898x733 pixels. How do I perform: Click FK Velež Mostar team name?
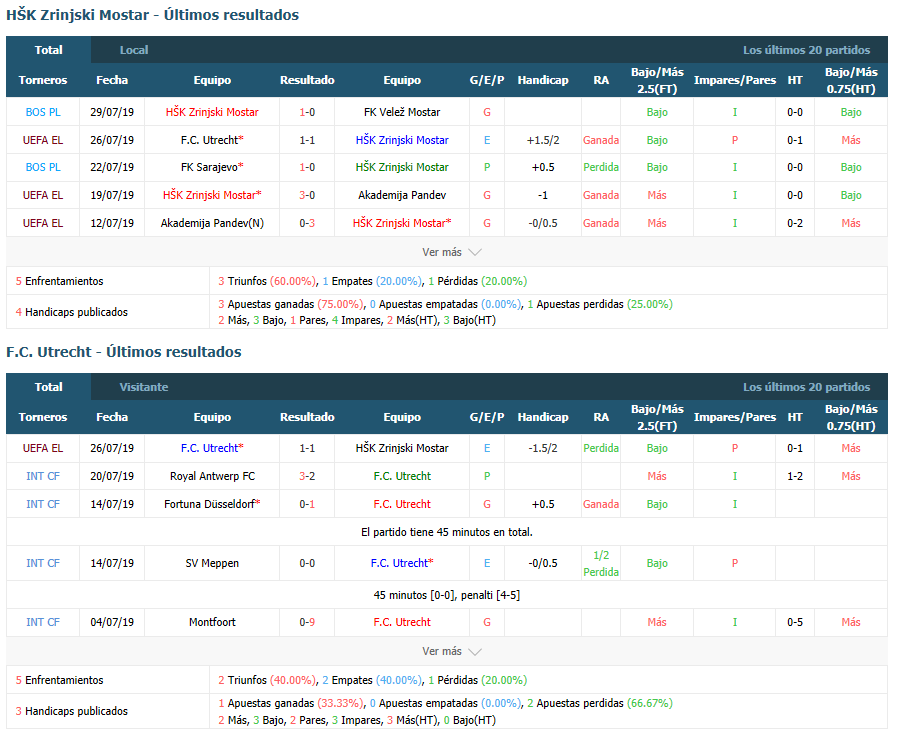(402, 112)
